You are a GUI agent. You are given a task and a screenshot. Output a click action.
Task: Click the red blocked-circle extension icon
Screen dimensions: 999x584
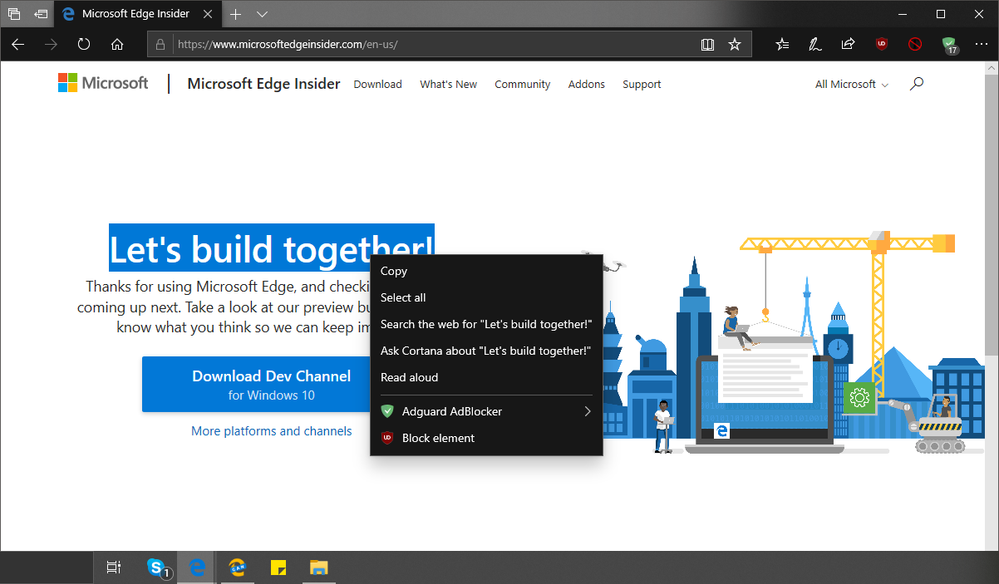[915, 44]
